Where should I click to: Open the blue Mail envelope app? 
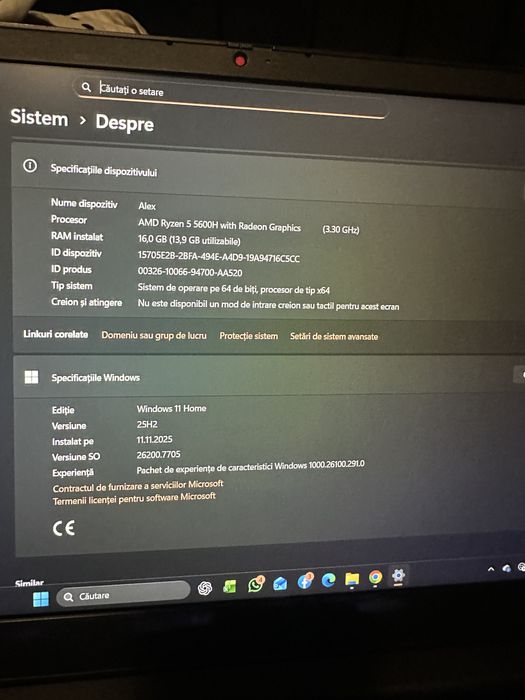tap(280, 583)
